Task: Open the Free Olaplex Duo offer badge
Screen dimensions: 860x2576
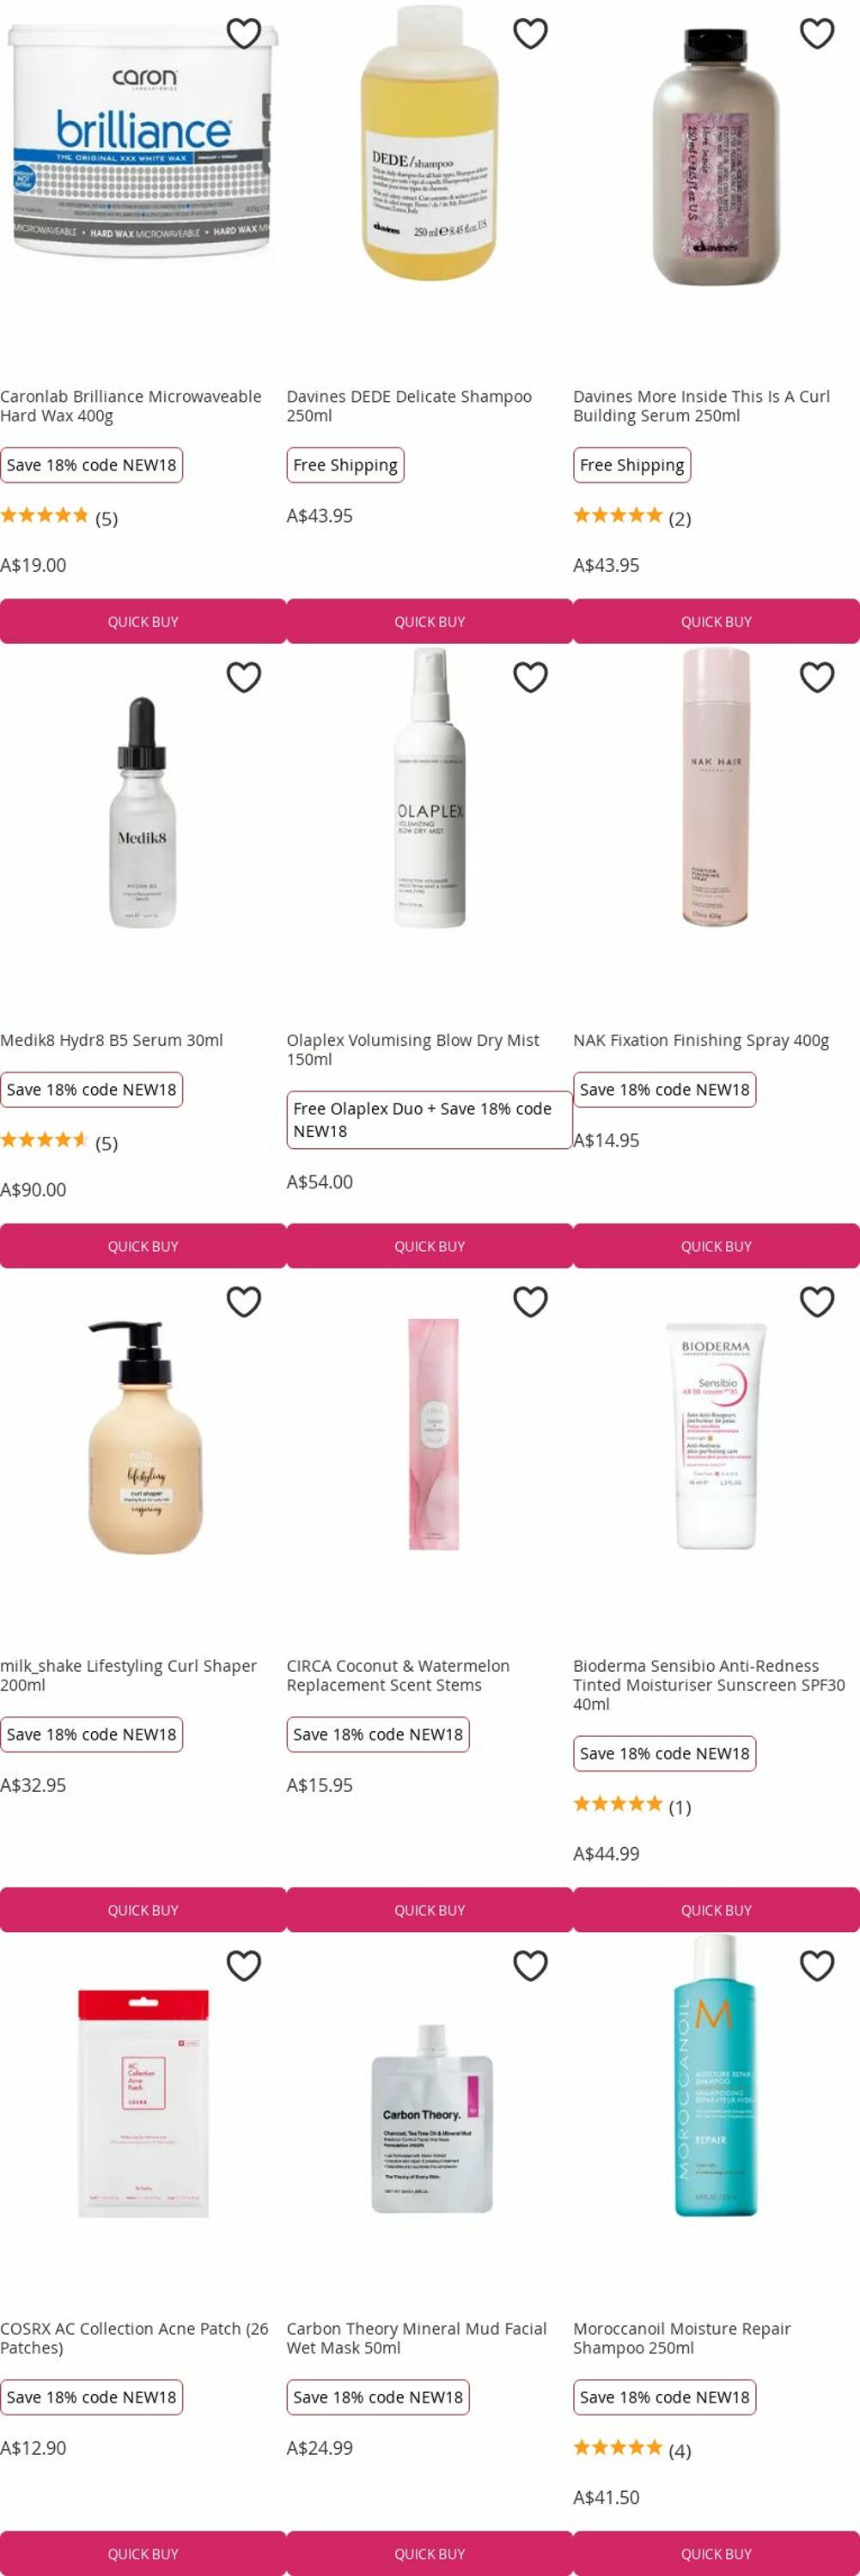Action: pyautogui.click(x=429, y=1120)
